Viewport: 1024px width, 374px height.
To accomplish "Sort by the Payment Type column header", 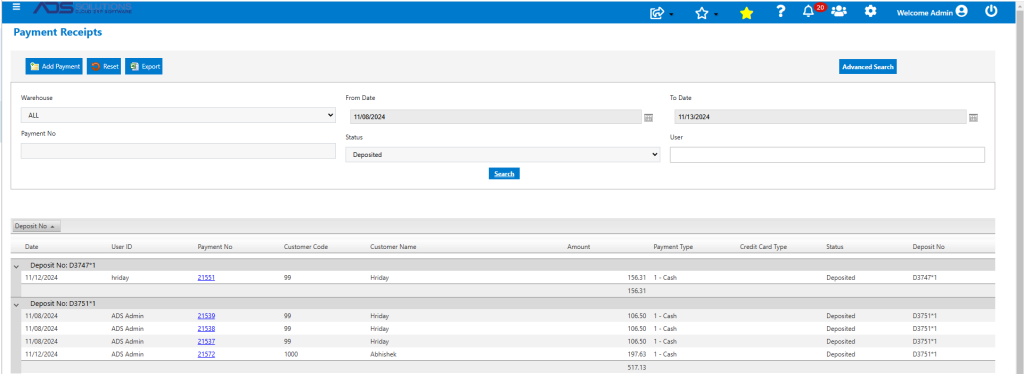I will coord(673,247).
